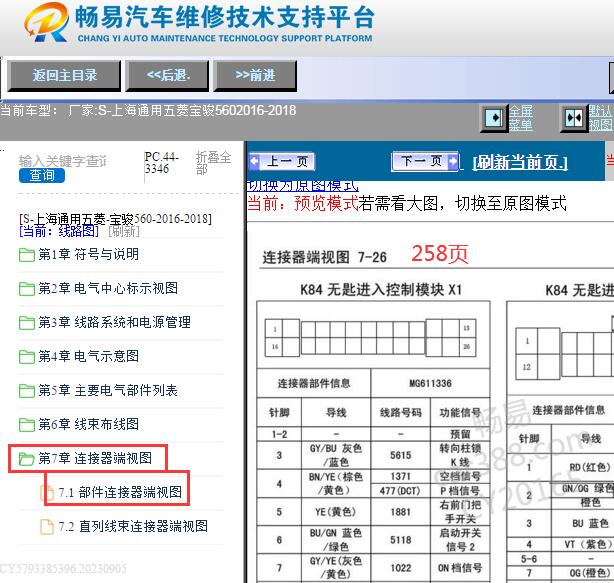The width and height of the screenshot is (614, 583).
Task: Click wire number cell 5118
Action: (401, 540)
